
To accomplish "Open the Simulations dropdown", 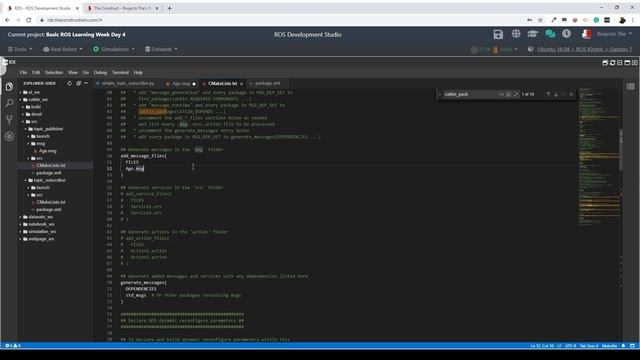I will (114, 49).
